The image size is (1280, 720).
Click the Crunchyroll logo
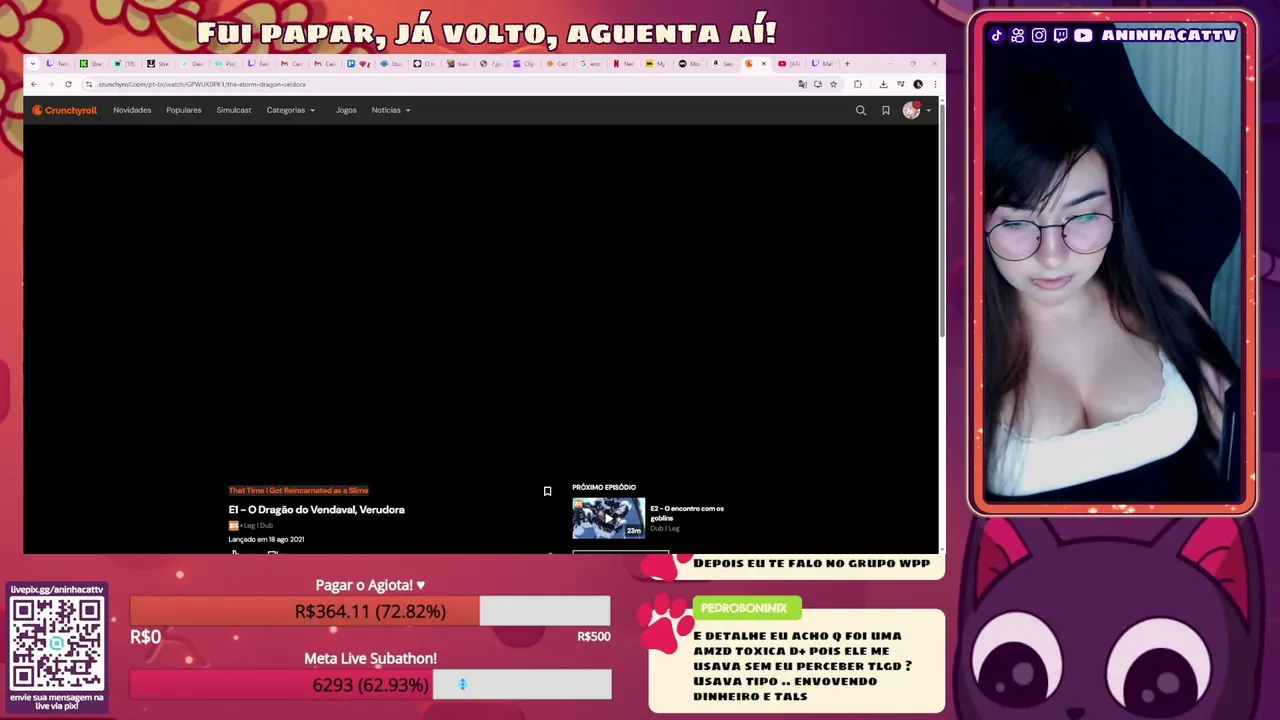pos(64,110)
